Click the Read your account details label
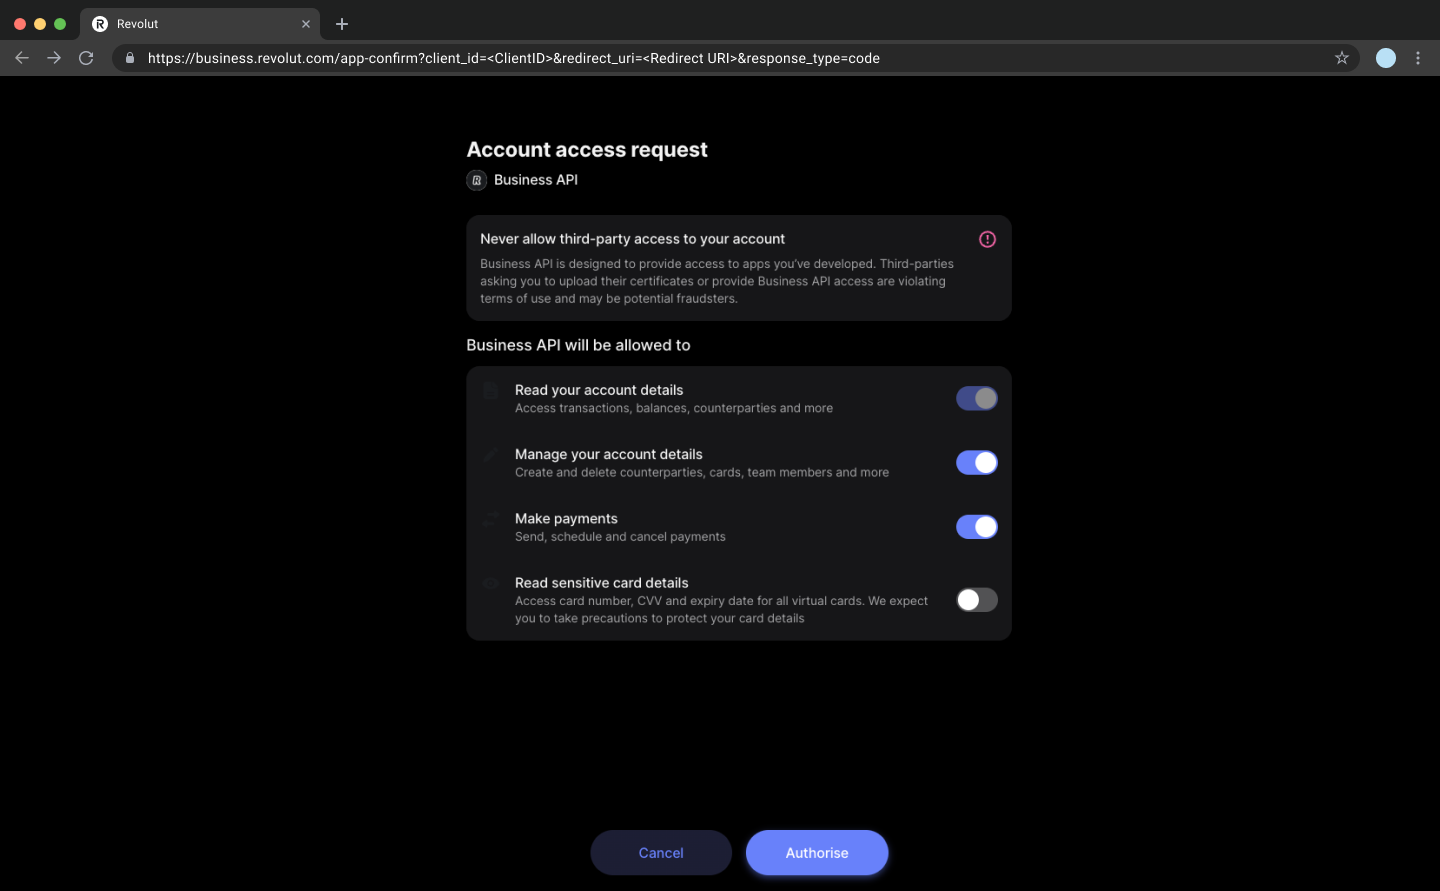The image size is (1440, 891). click(599, 390)
